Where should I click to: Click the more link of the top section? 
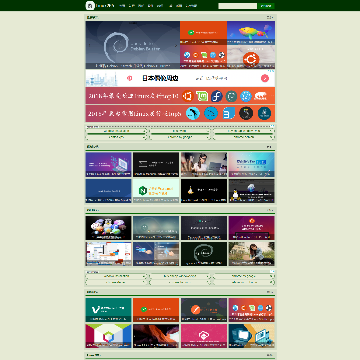point(270,17)
